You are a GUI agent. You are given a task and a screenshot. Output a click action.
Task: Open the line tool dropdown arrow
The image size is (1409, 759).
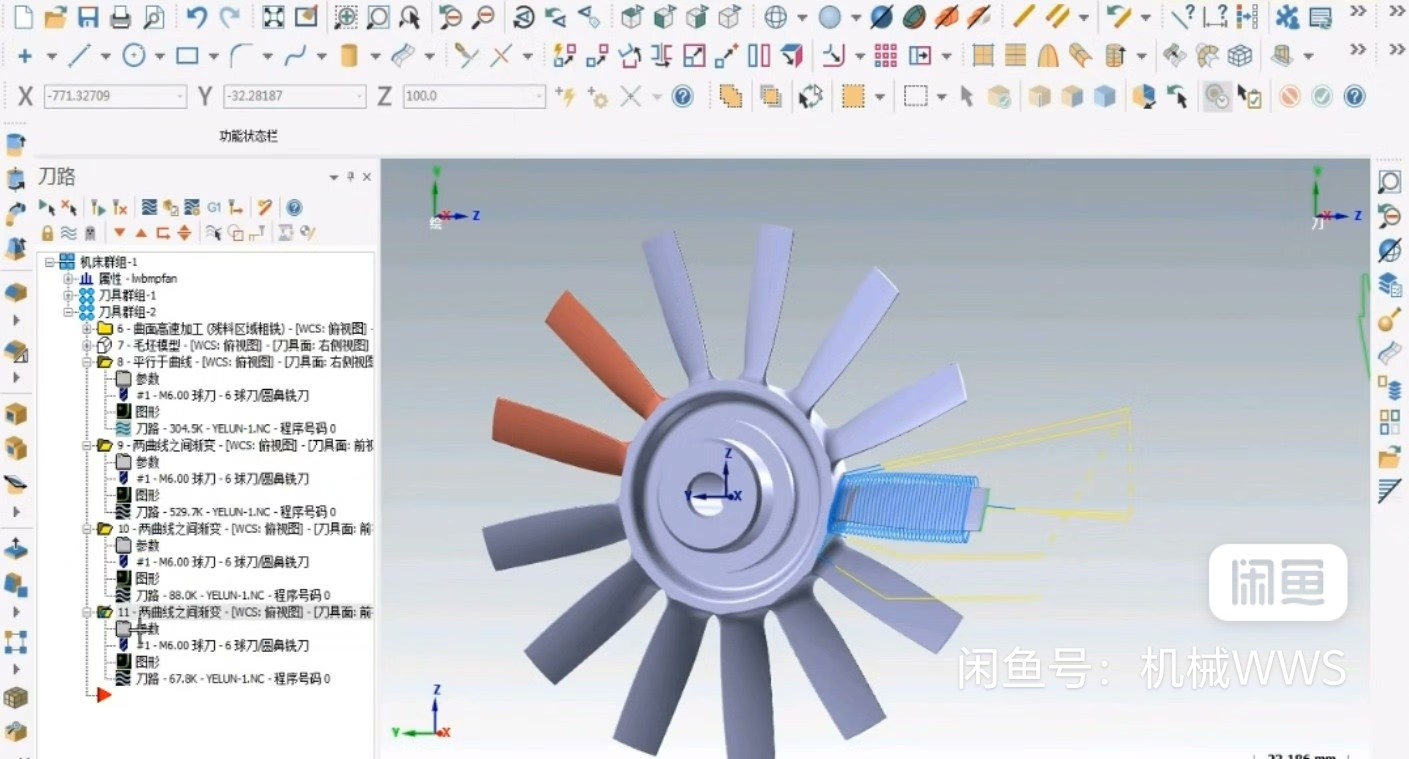point(105,57)
